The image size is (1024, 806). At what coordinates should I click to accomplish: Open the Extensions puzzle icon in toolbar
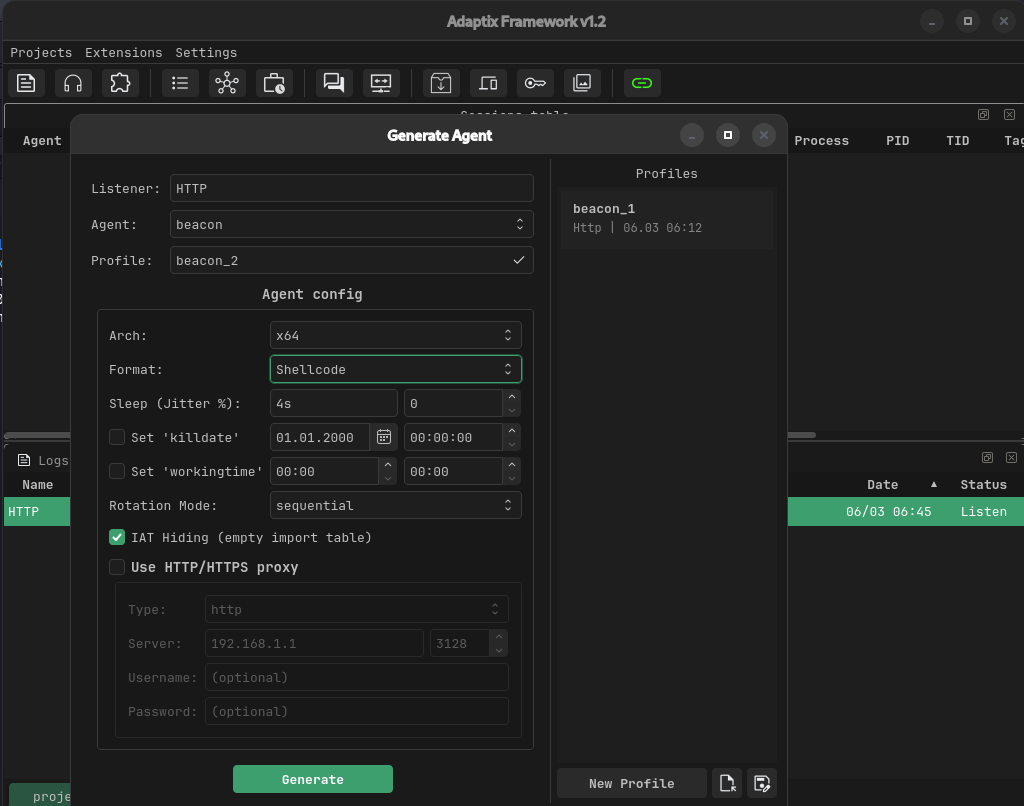click(x=120, y=83)
